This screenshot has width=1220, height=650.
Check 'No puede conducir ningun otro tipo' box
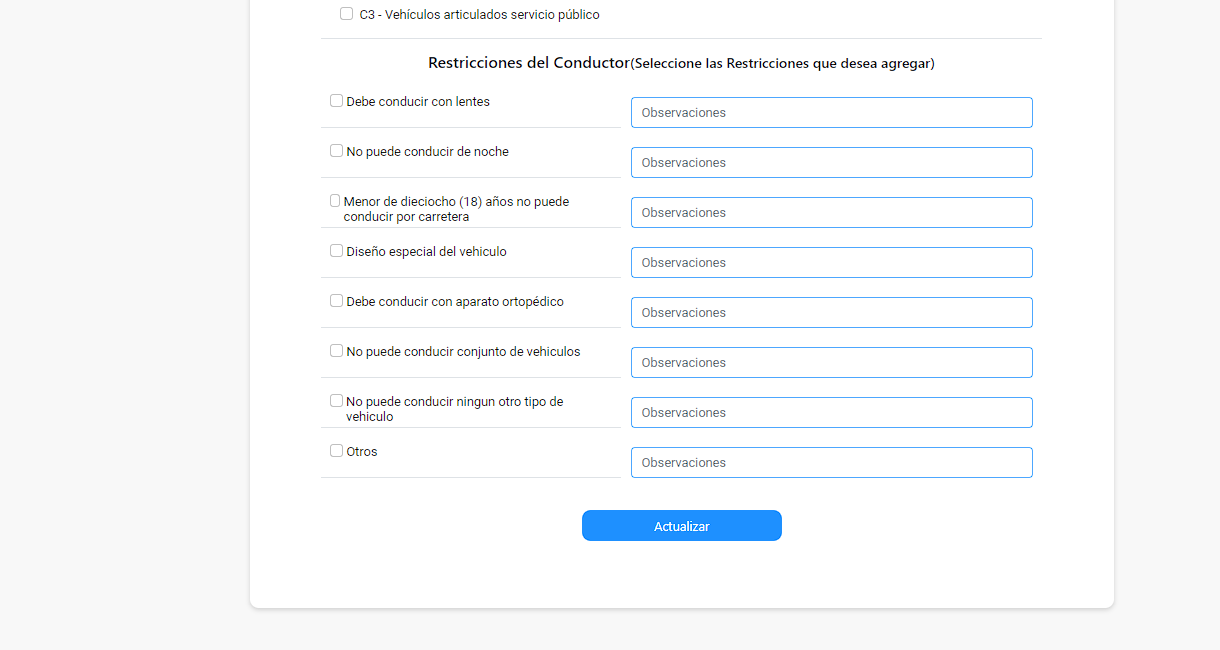(x=336, y=401)
